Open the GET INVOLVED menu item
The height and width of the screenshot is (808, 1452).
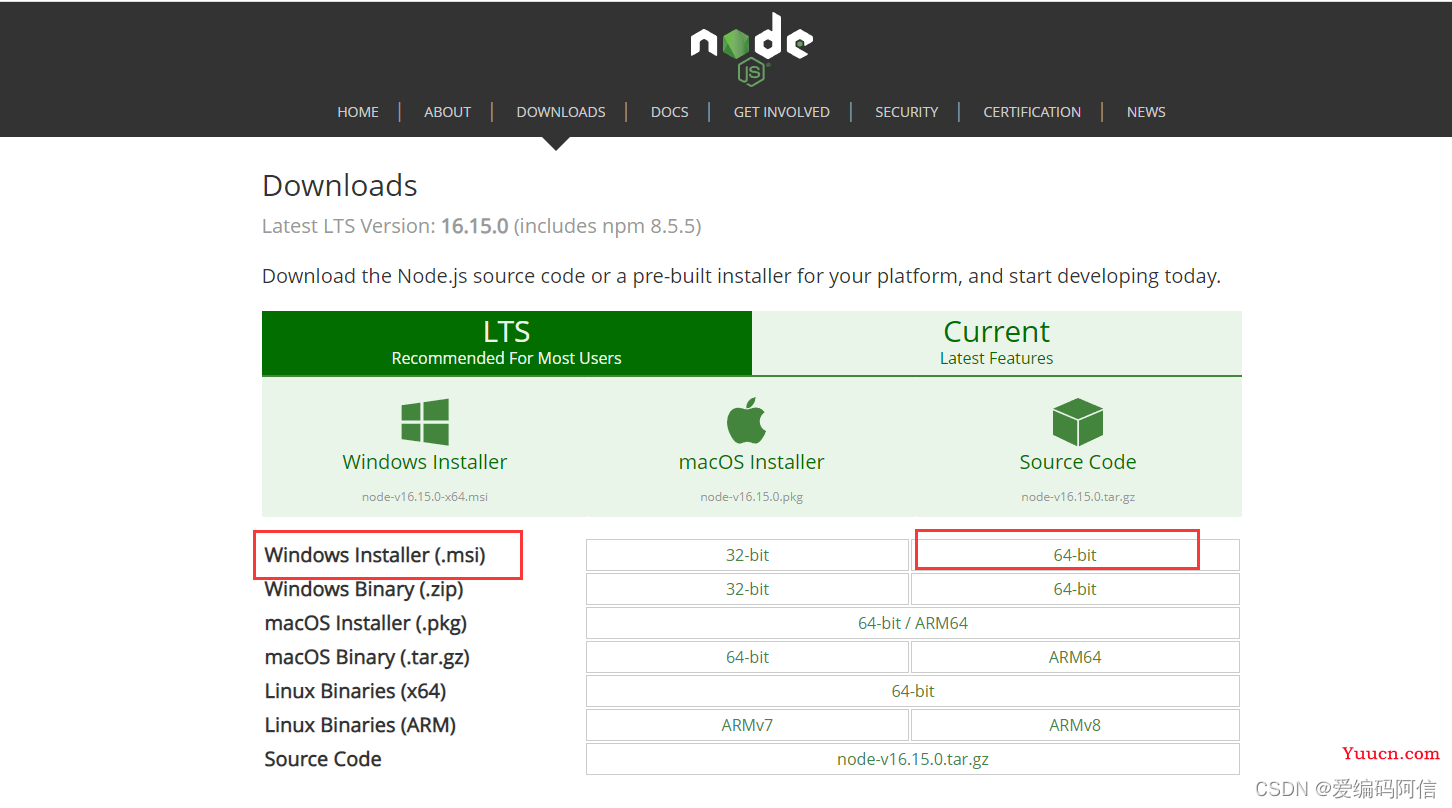coord(782,112)
